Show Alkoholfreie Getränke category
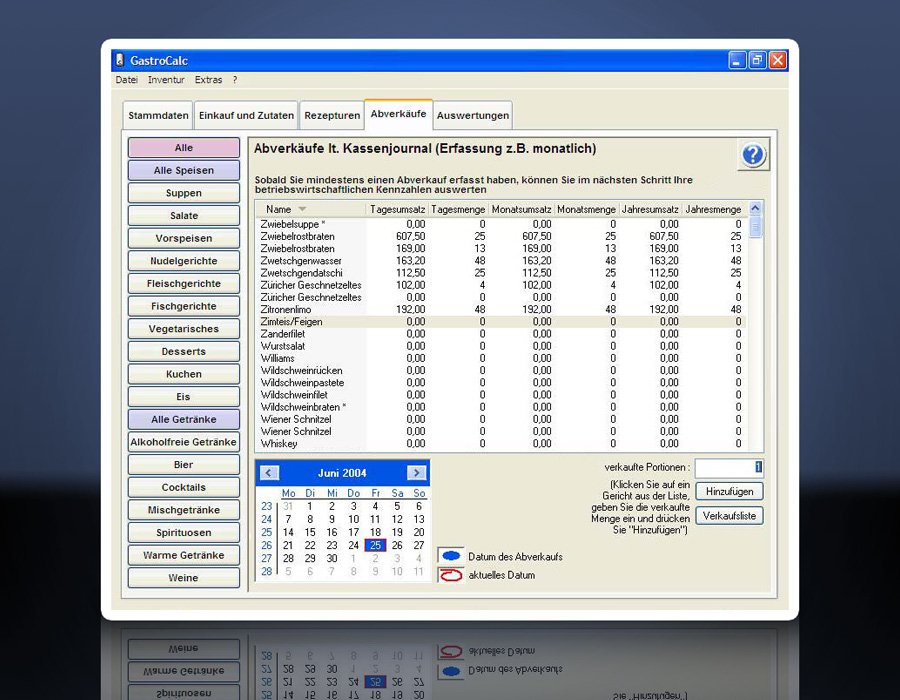The width and height of the screenshot is (900, 700). (x=184, y=442)
